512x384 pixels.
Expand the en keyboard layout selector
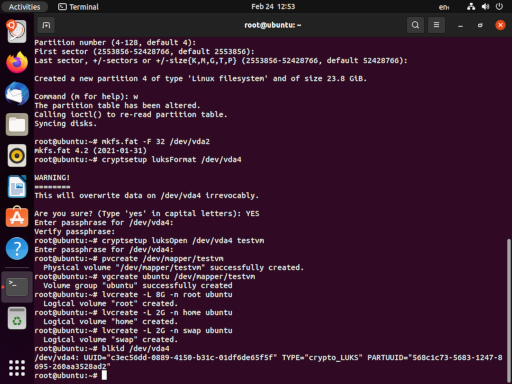point(444,7)
